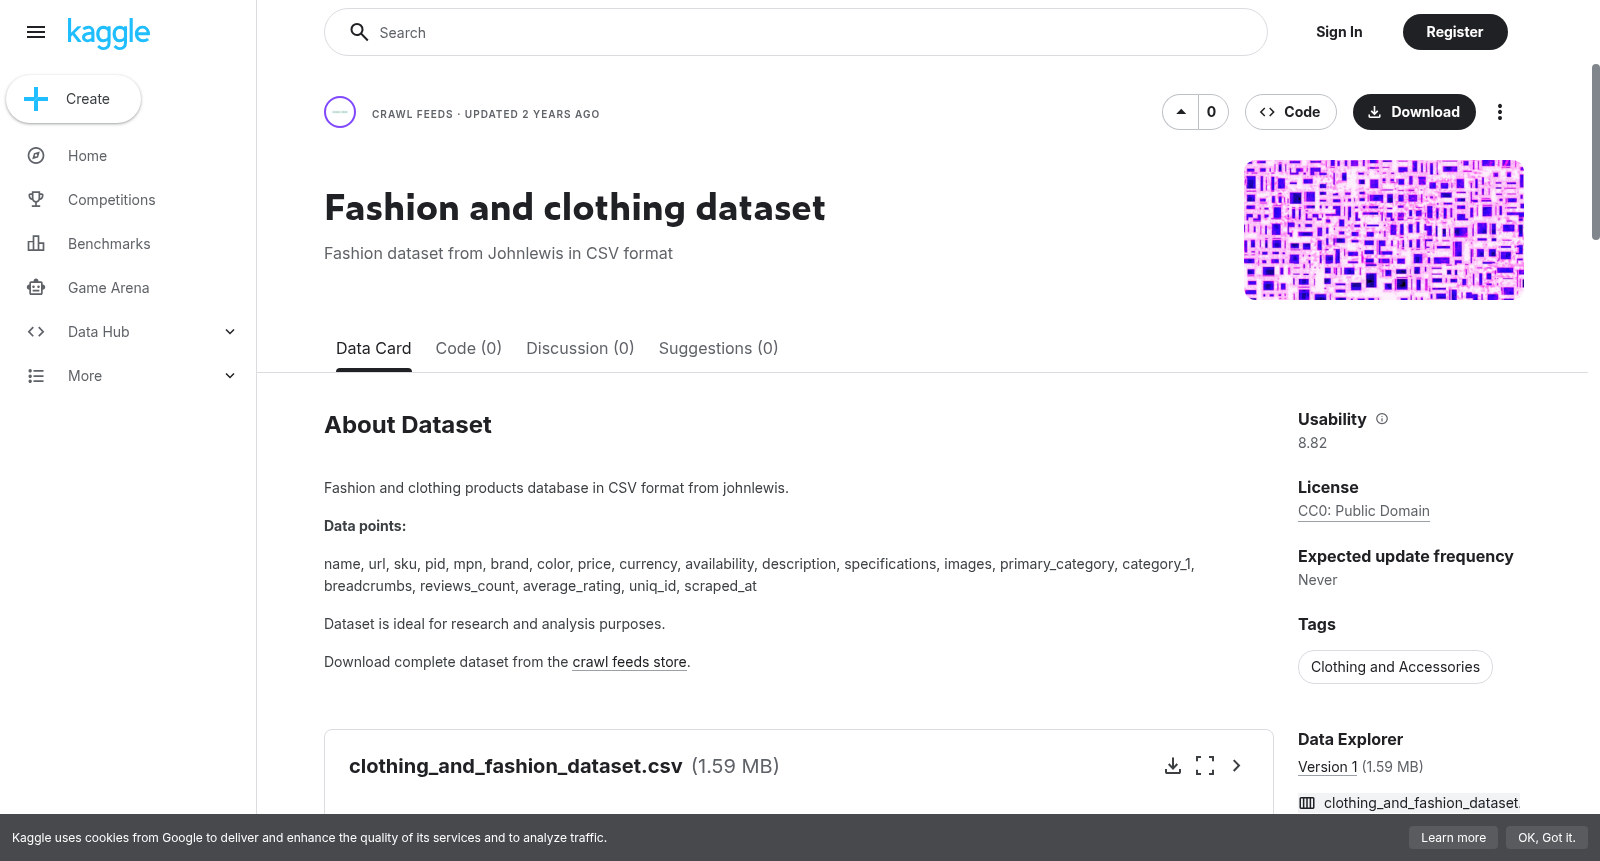1600x861 pixels.
Task: Click the dark Download button
Action: (x=1414, y=112)
